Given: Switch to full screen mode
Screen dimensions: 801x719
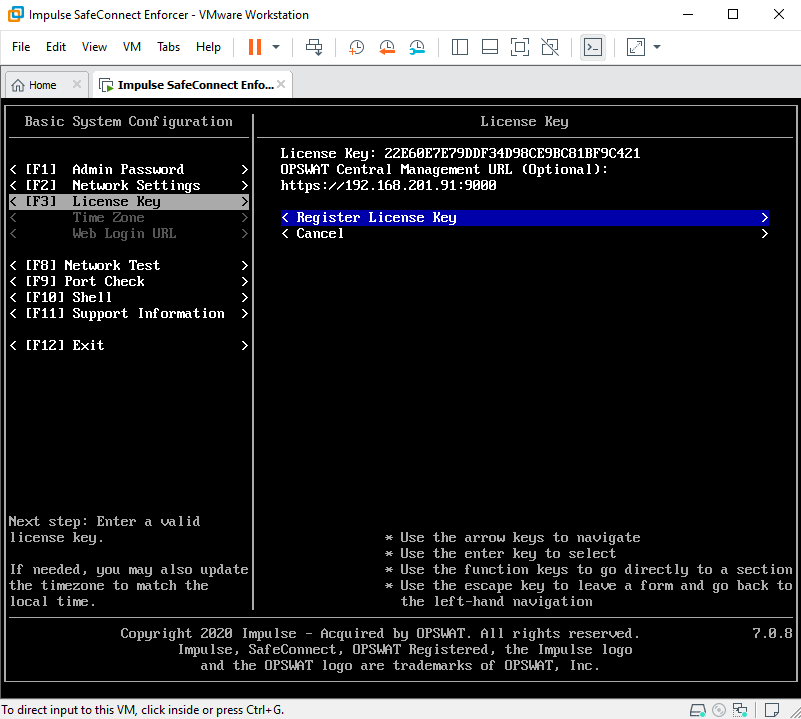Looking at the screenshot, I should click(520, 47).
